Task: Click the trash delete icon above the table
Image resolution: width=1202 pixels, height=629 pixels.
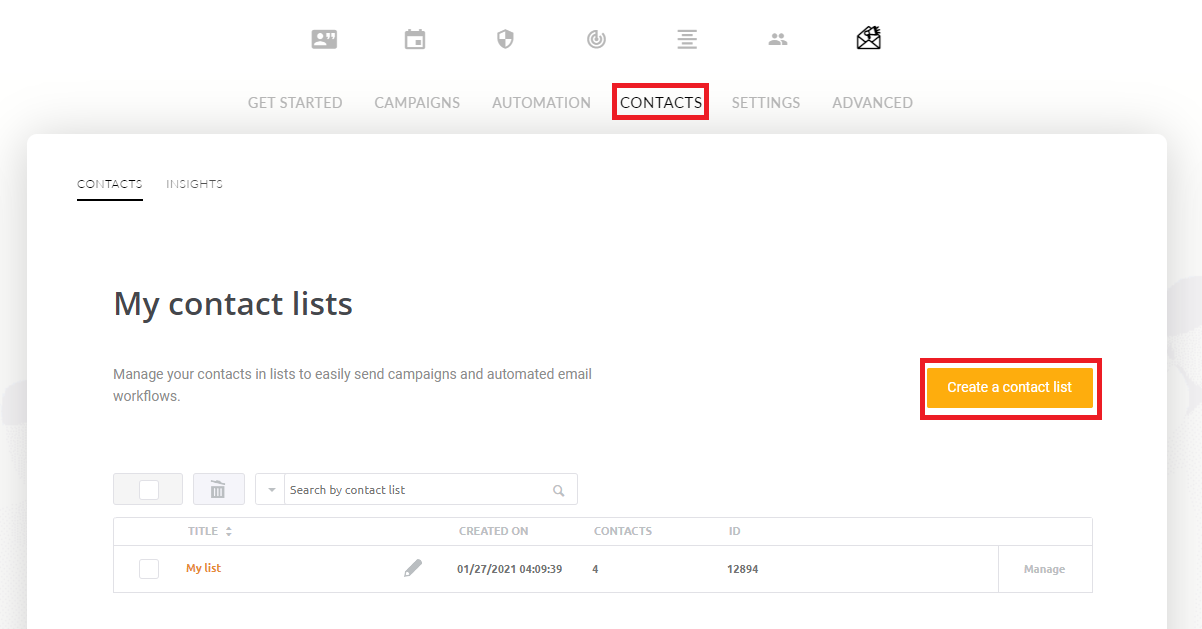Action: pos(218,489)
